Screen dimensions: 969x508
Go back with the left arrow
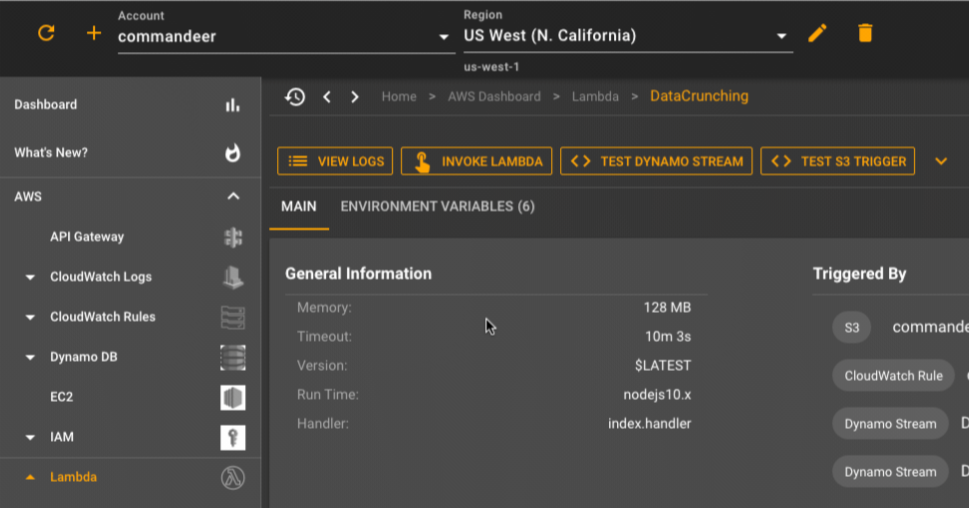327,96
